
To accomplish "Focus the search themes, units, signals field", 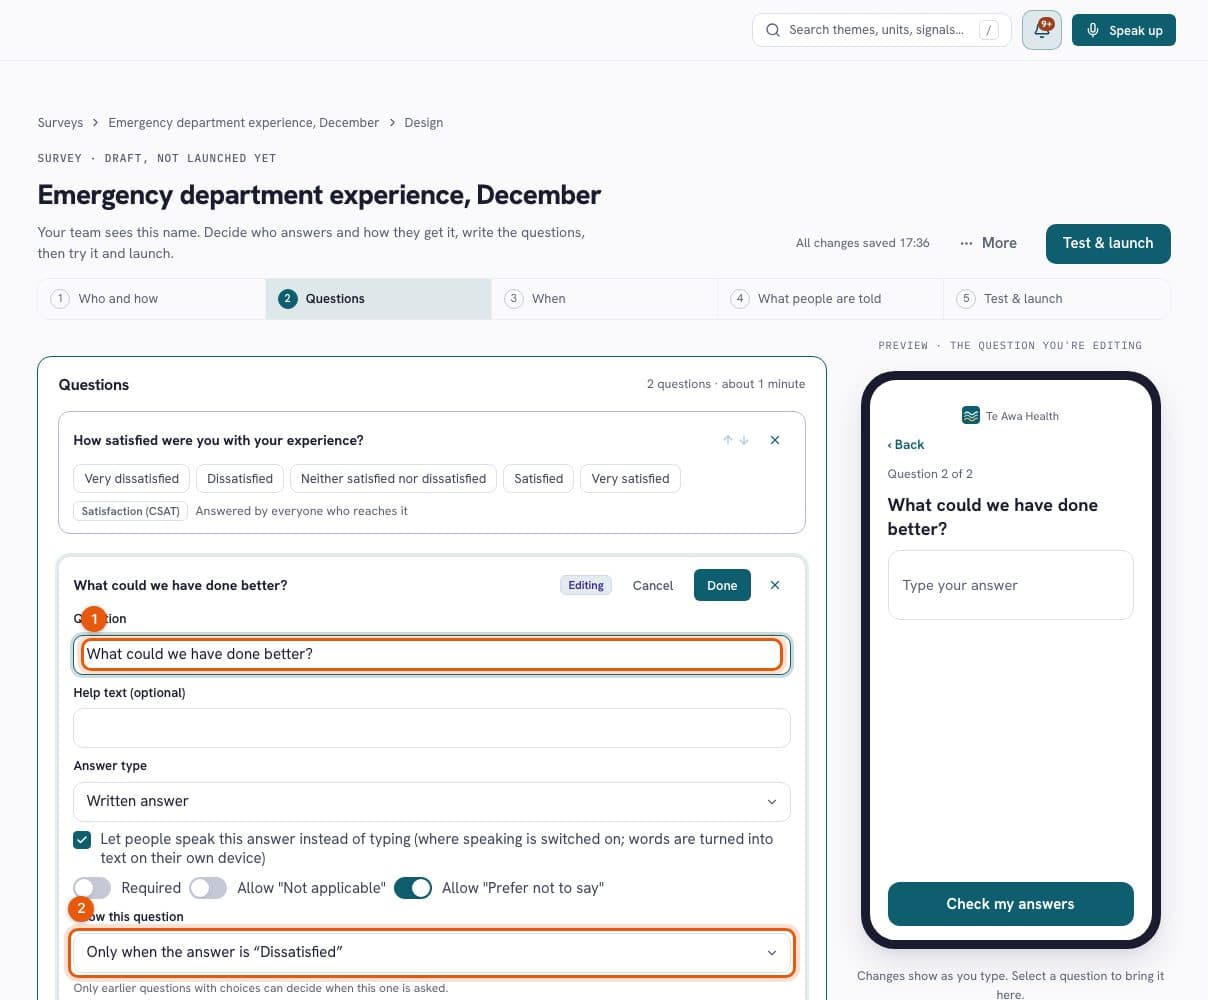I will pos(882,30).
